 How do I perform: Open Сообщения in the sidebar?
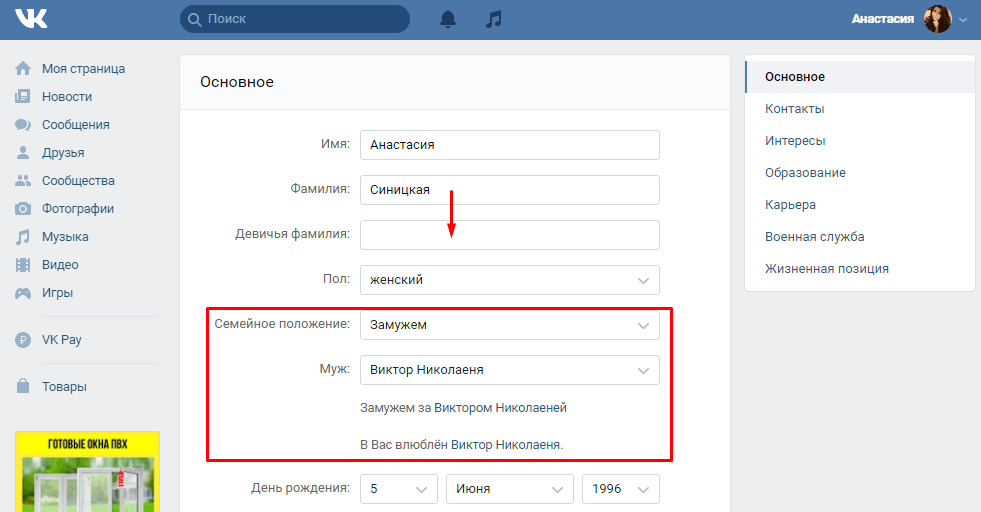pyautogui.click(x=76, y=125)
